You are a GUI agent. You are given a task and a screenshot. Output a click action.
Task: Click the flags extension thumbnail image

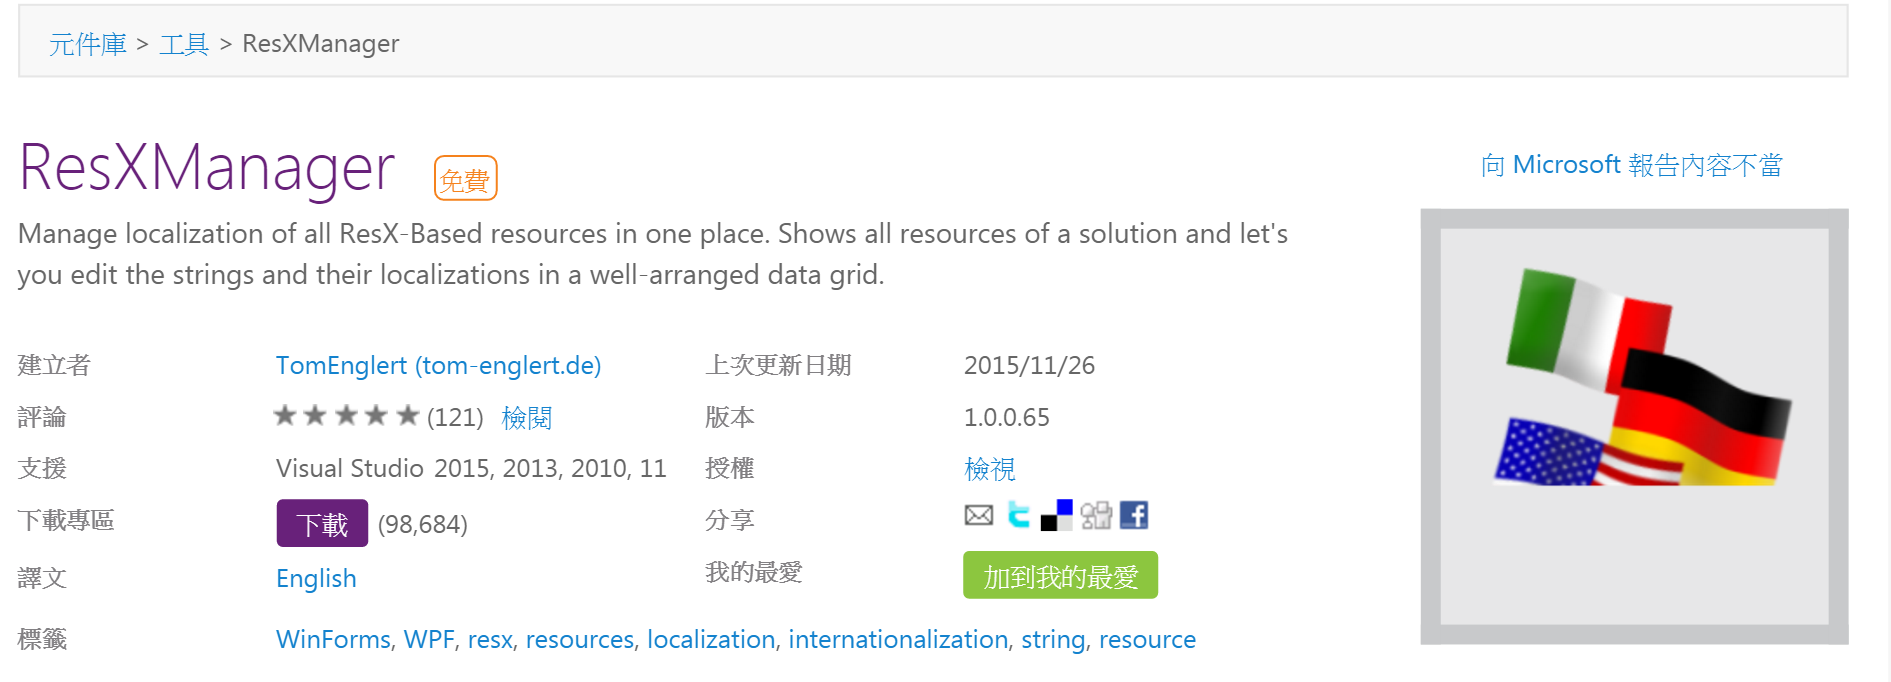(1634, 426)
